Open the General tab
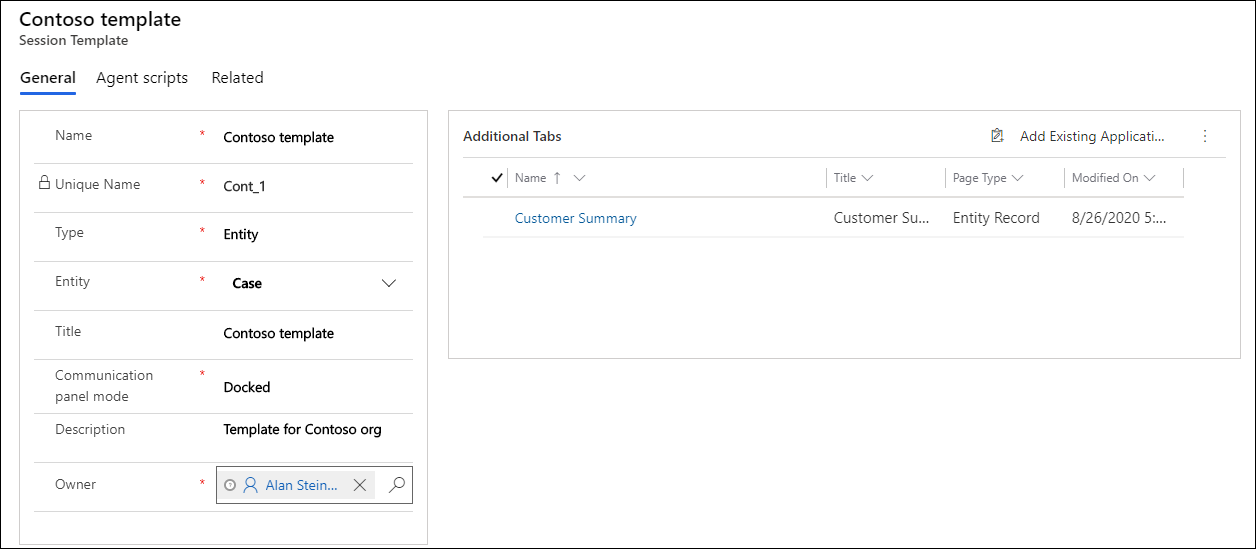 click(48, 78)
